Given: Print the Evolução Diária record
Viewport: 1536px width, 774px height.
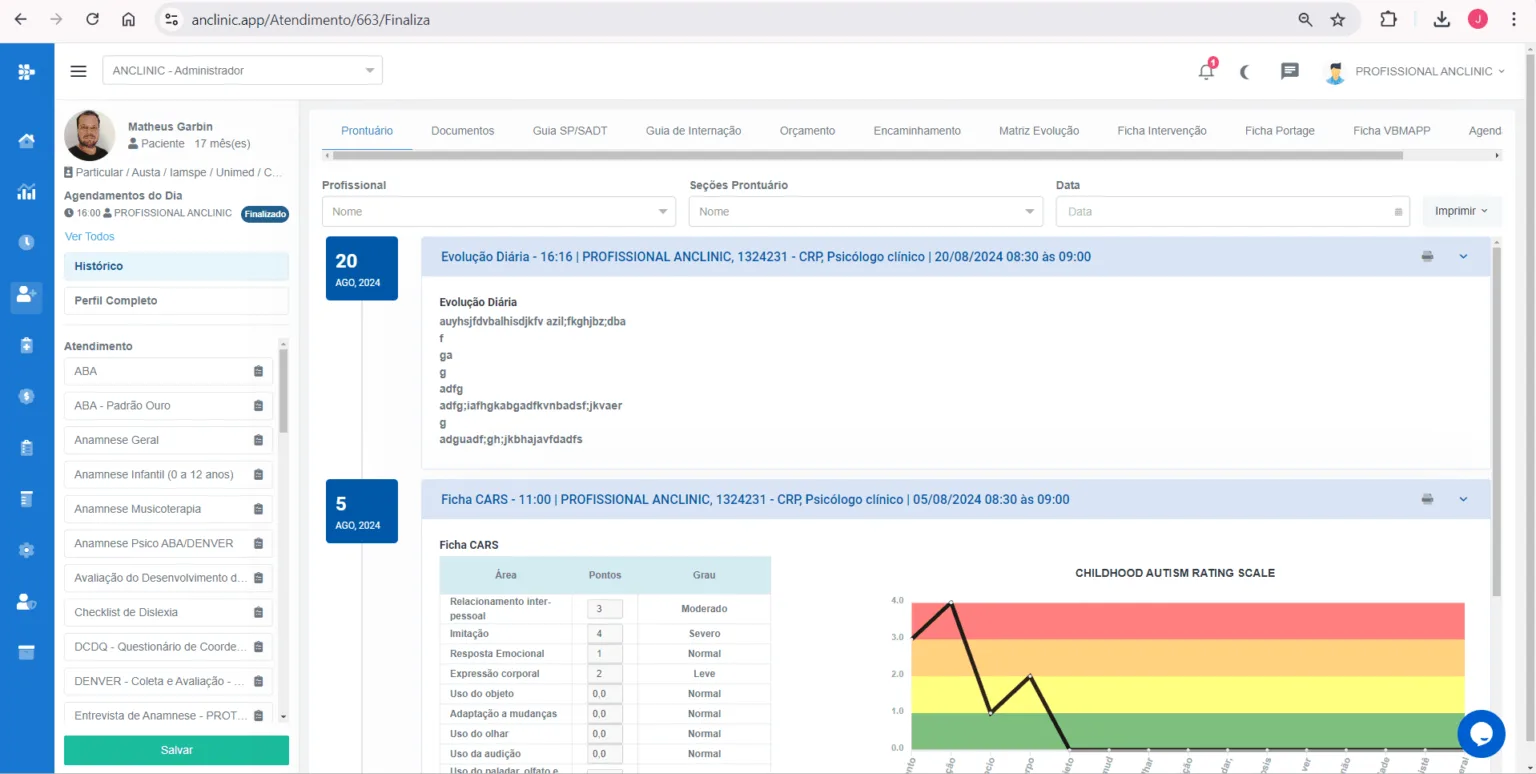Looking at the screenshot, I should point(1427,257).
